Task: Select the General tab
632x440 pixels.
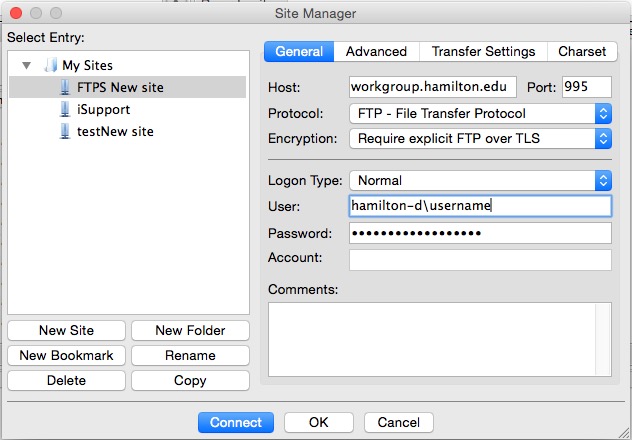Action: 299,52
